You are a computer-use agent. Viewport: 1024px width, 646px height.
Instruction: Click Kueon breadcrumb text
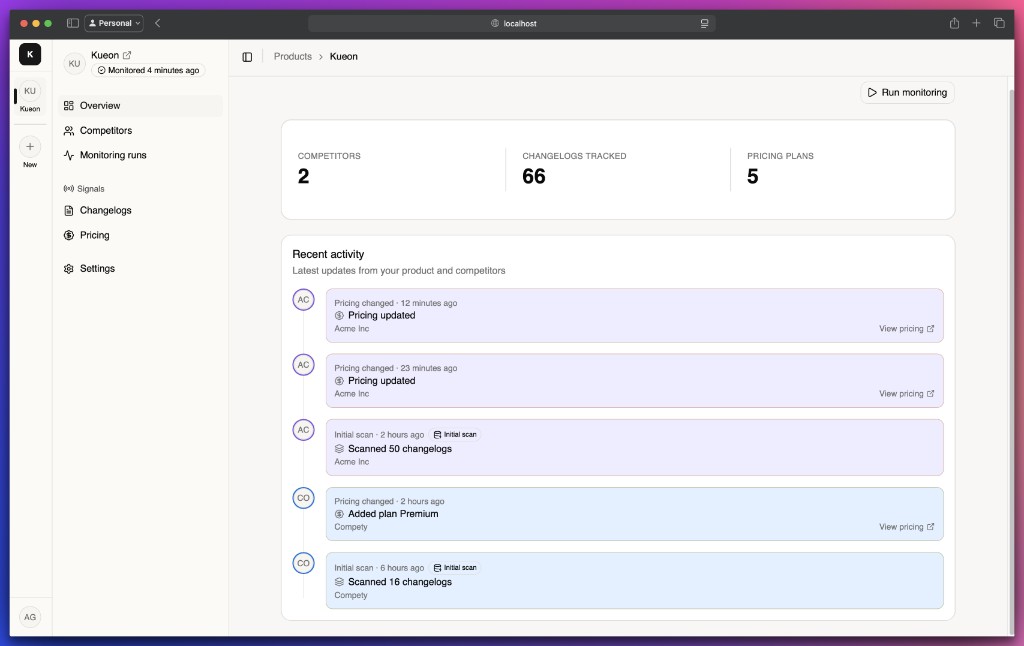coord(344,57)
